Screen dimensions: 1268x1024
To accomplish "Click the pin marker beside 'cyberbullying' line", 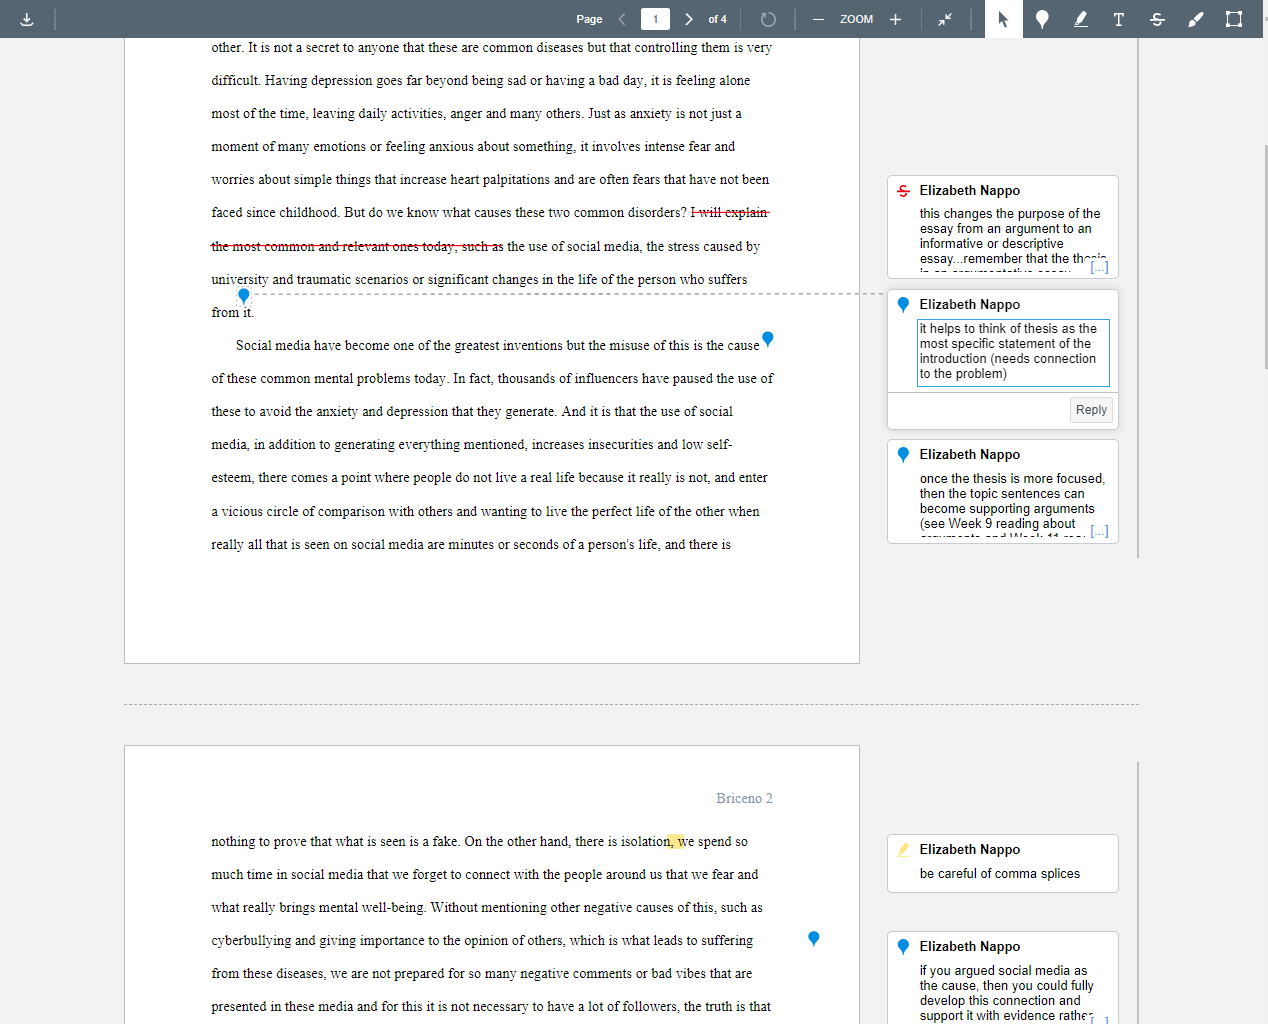I will (x=813, y=938).
